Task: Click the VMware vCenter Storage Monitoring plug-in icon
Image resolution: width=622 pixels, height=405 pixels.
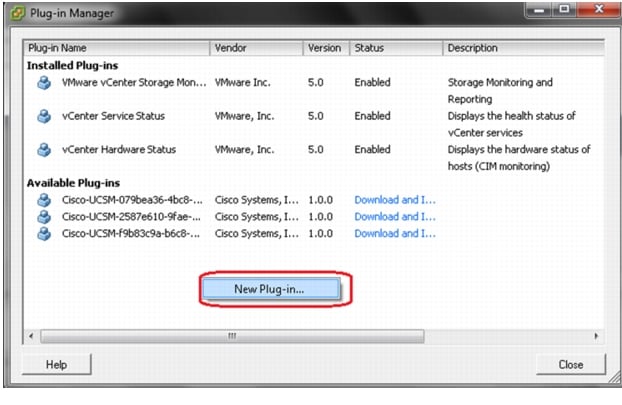Action: point(44,83)
